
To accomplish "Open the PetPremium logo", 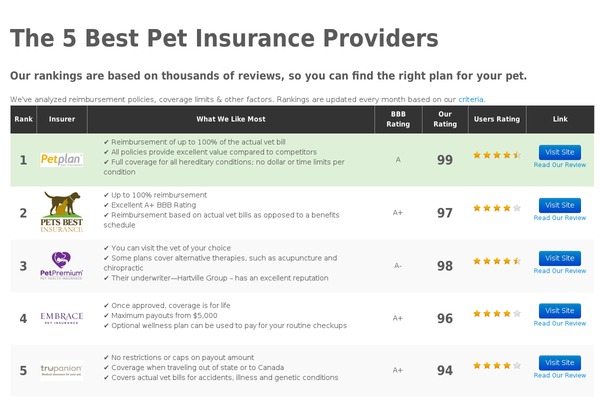I will coord(62,266).
